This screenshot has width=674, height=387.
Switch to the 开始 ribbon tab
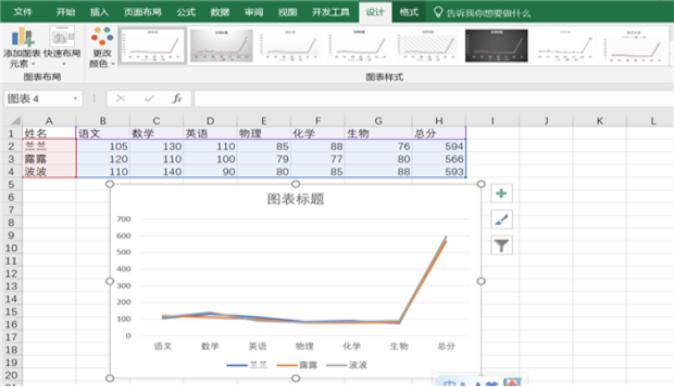pyautogui.click(x=65, y=12)
